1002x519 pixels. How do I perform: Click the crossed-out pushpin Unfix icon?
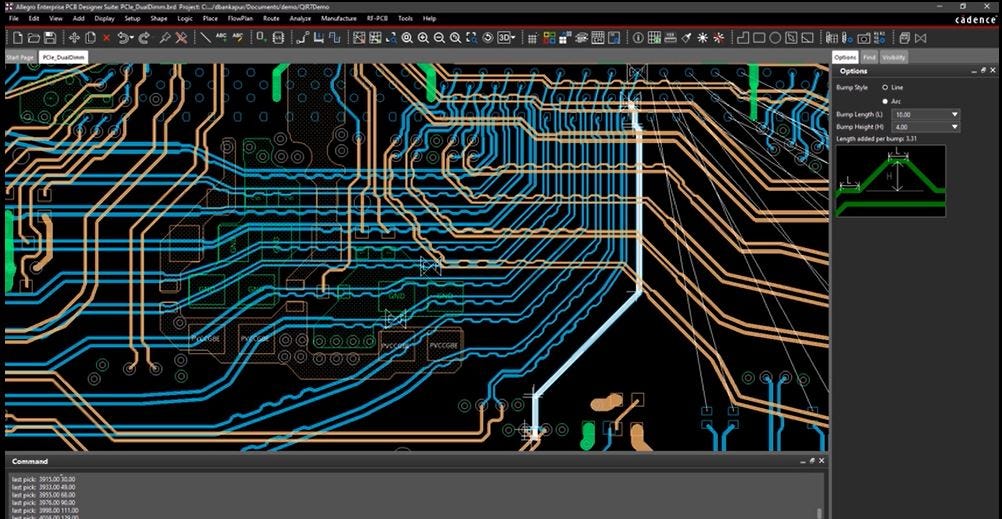[181, 38]
